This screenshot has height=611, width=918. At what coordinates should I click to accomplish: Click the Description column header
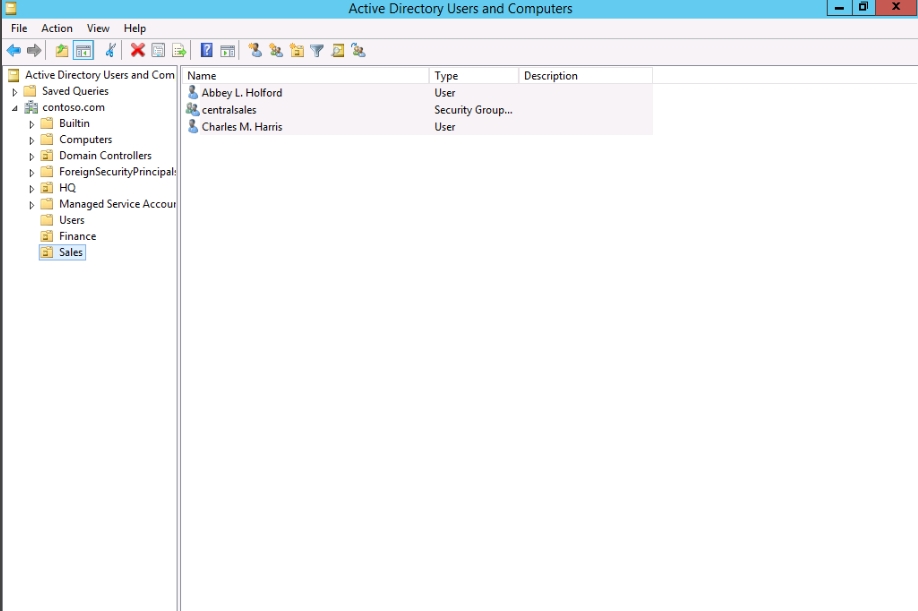585,75
